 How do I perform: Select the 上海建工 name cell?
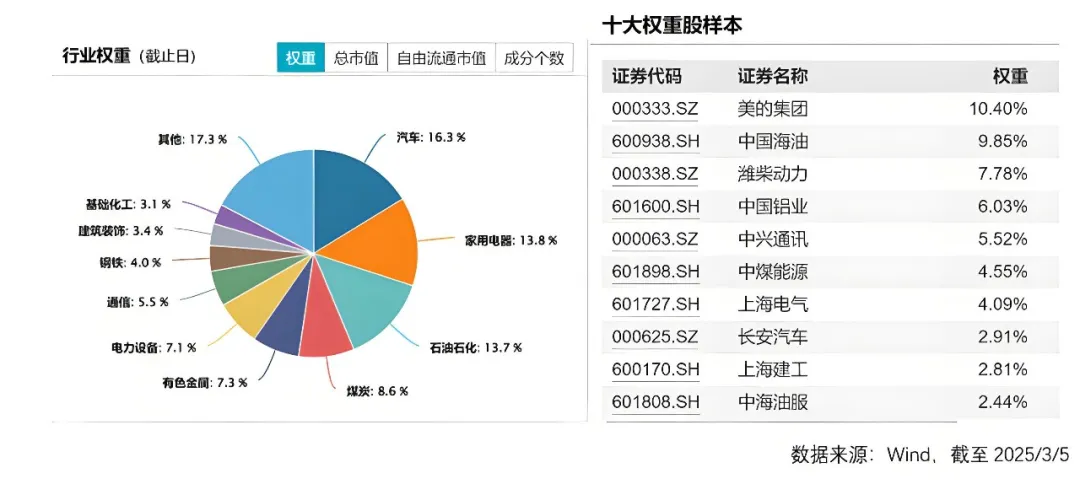pos(773,370)
